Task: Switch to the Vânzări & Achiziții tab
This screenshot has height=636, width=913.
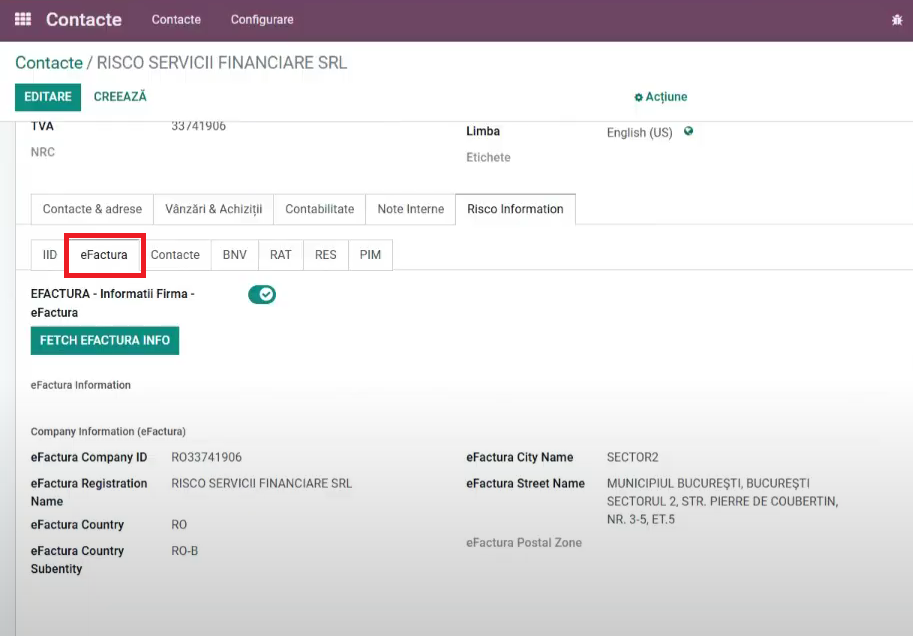Action: click(x=214, y=209)
